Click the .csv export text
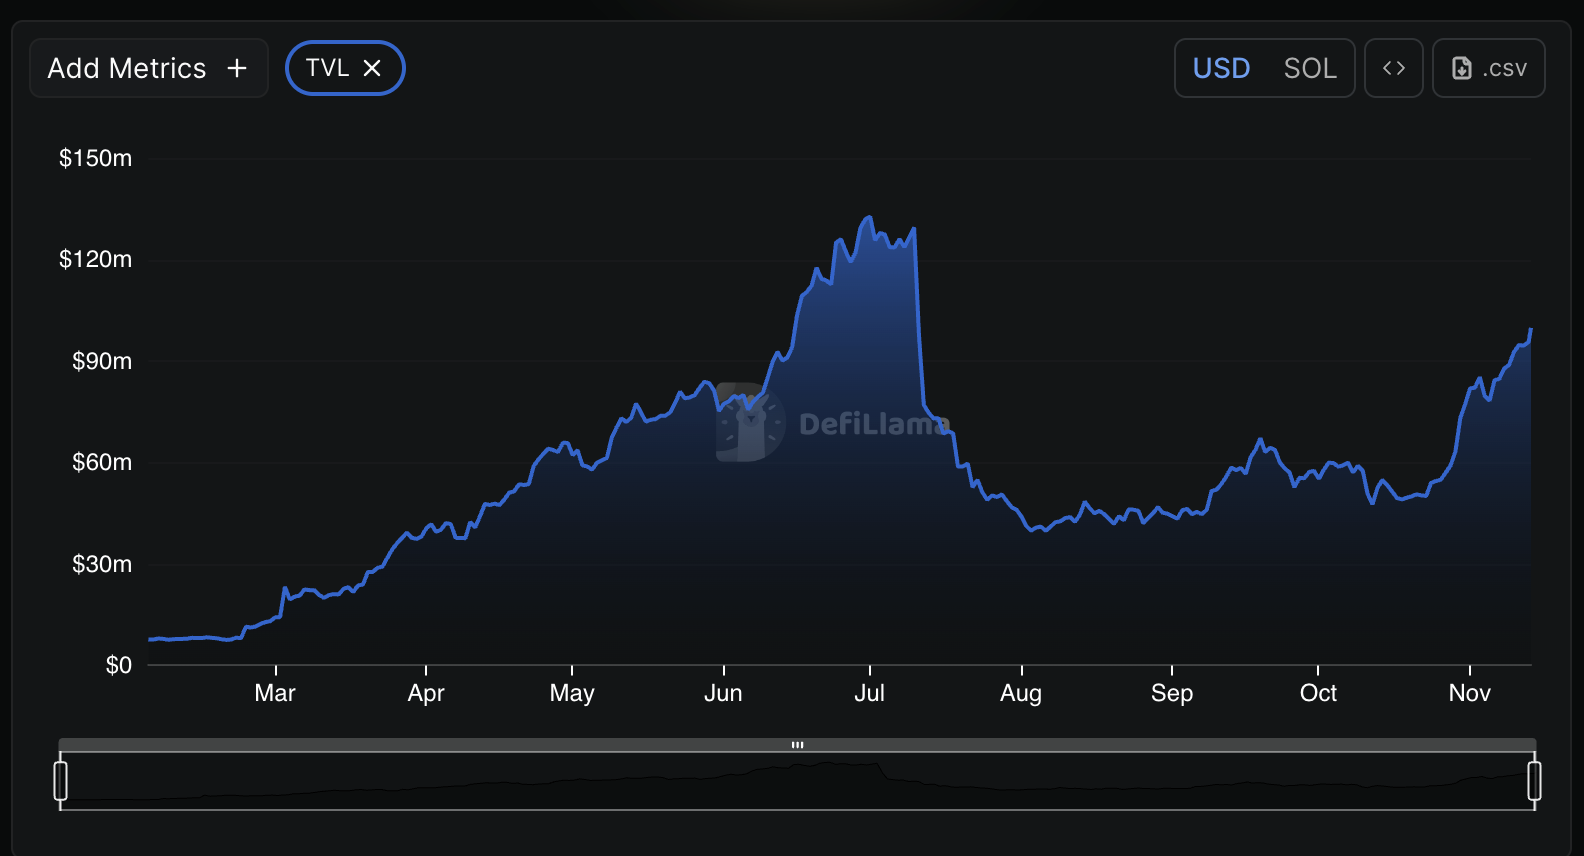This screenshot has width=1584, height=856. (1505, 68)
